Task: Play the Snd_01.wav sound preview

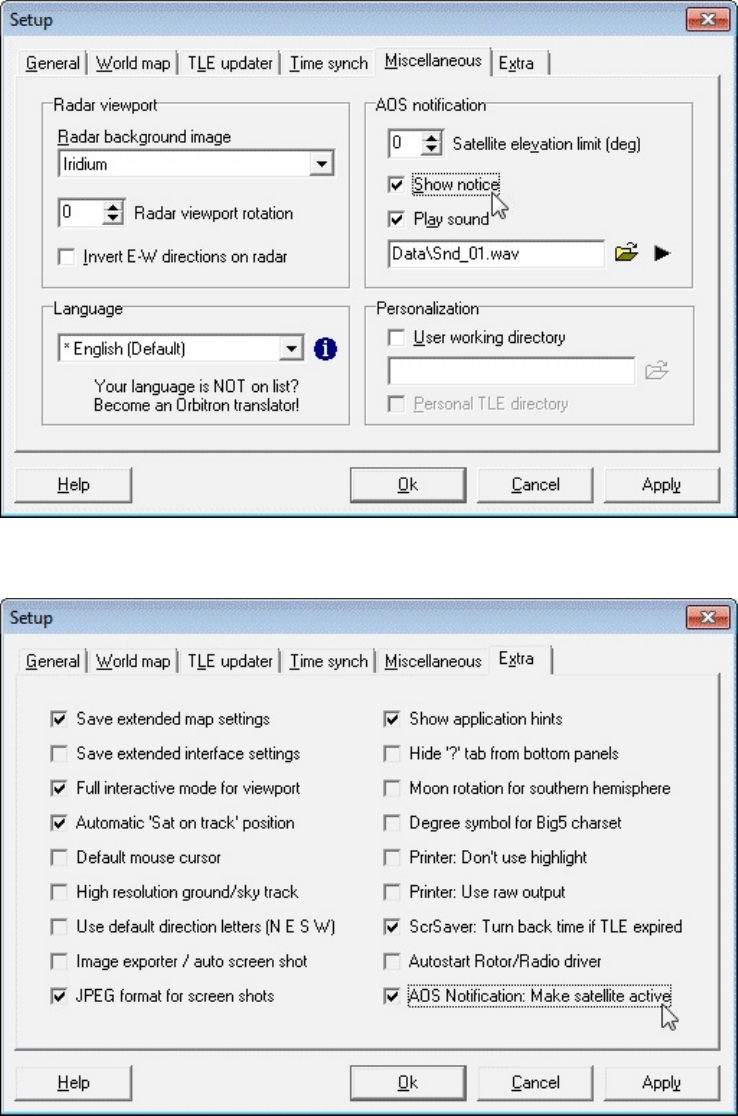Action: click(662, 253)
